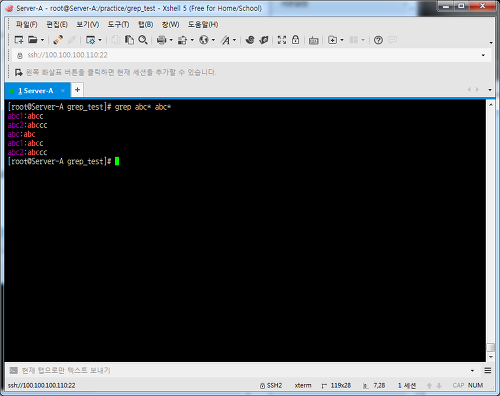The image size is (500, 396).
Task: Select the 1 Server-A tab
Action: (38, 91)
